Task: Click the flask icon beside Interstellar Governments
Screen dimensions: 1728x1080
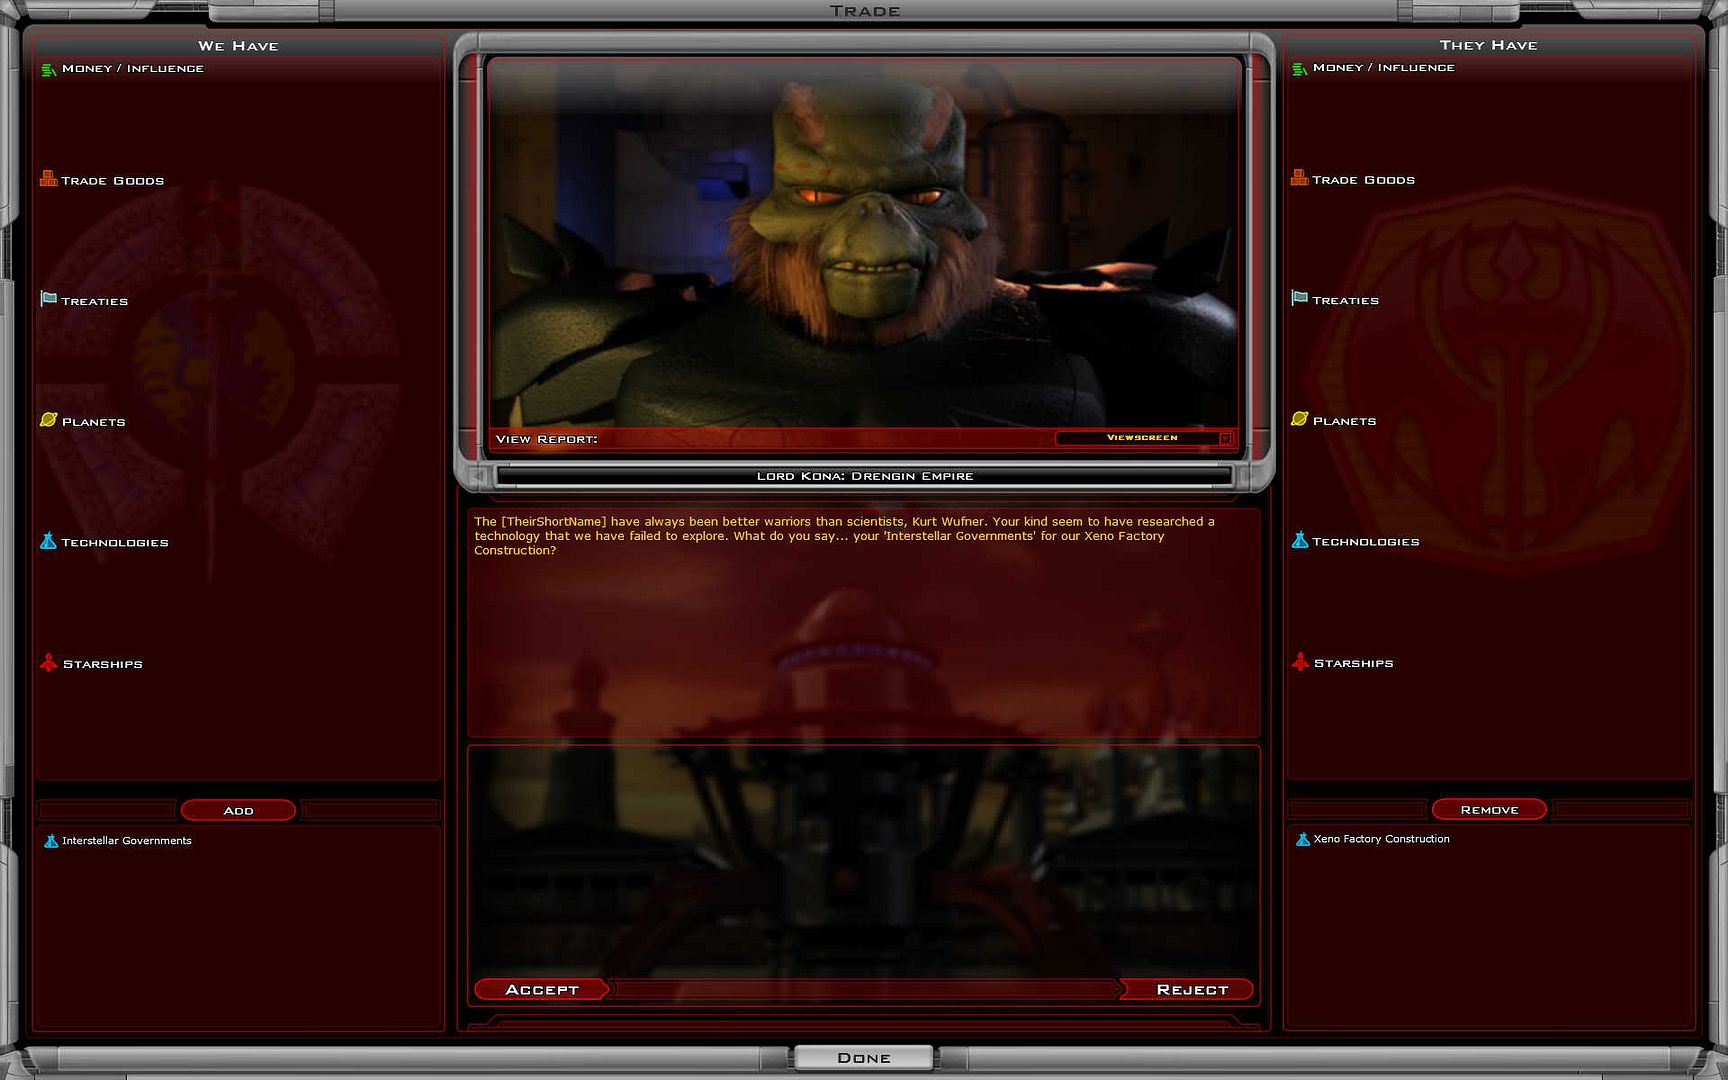Action: tap(51, 841)
